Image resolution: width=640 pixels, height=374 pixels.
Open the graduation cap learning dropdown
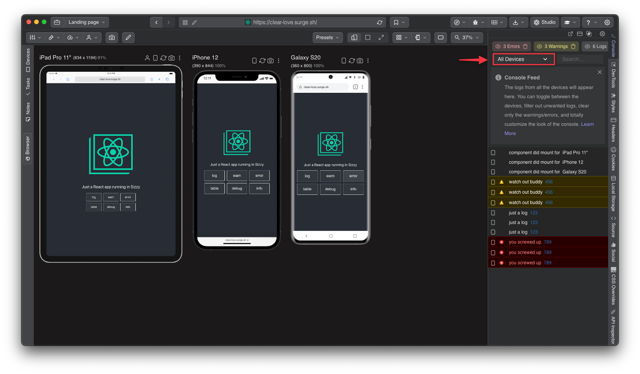(x=569, y=22)
